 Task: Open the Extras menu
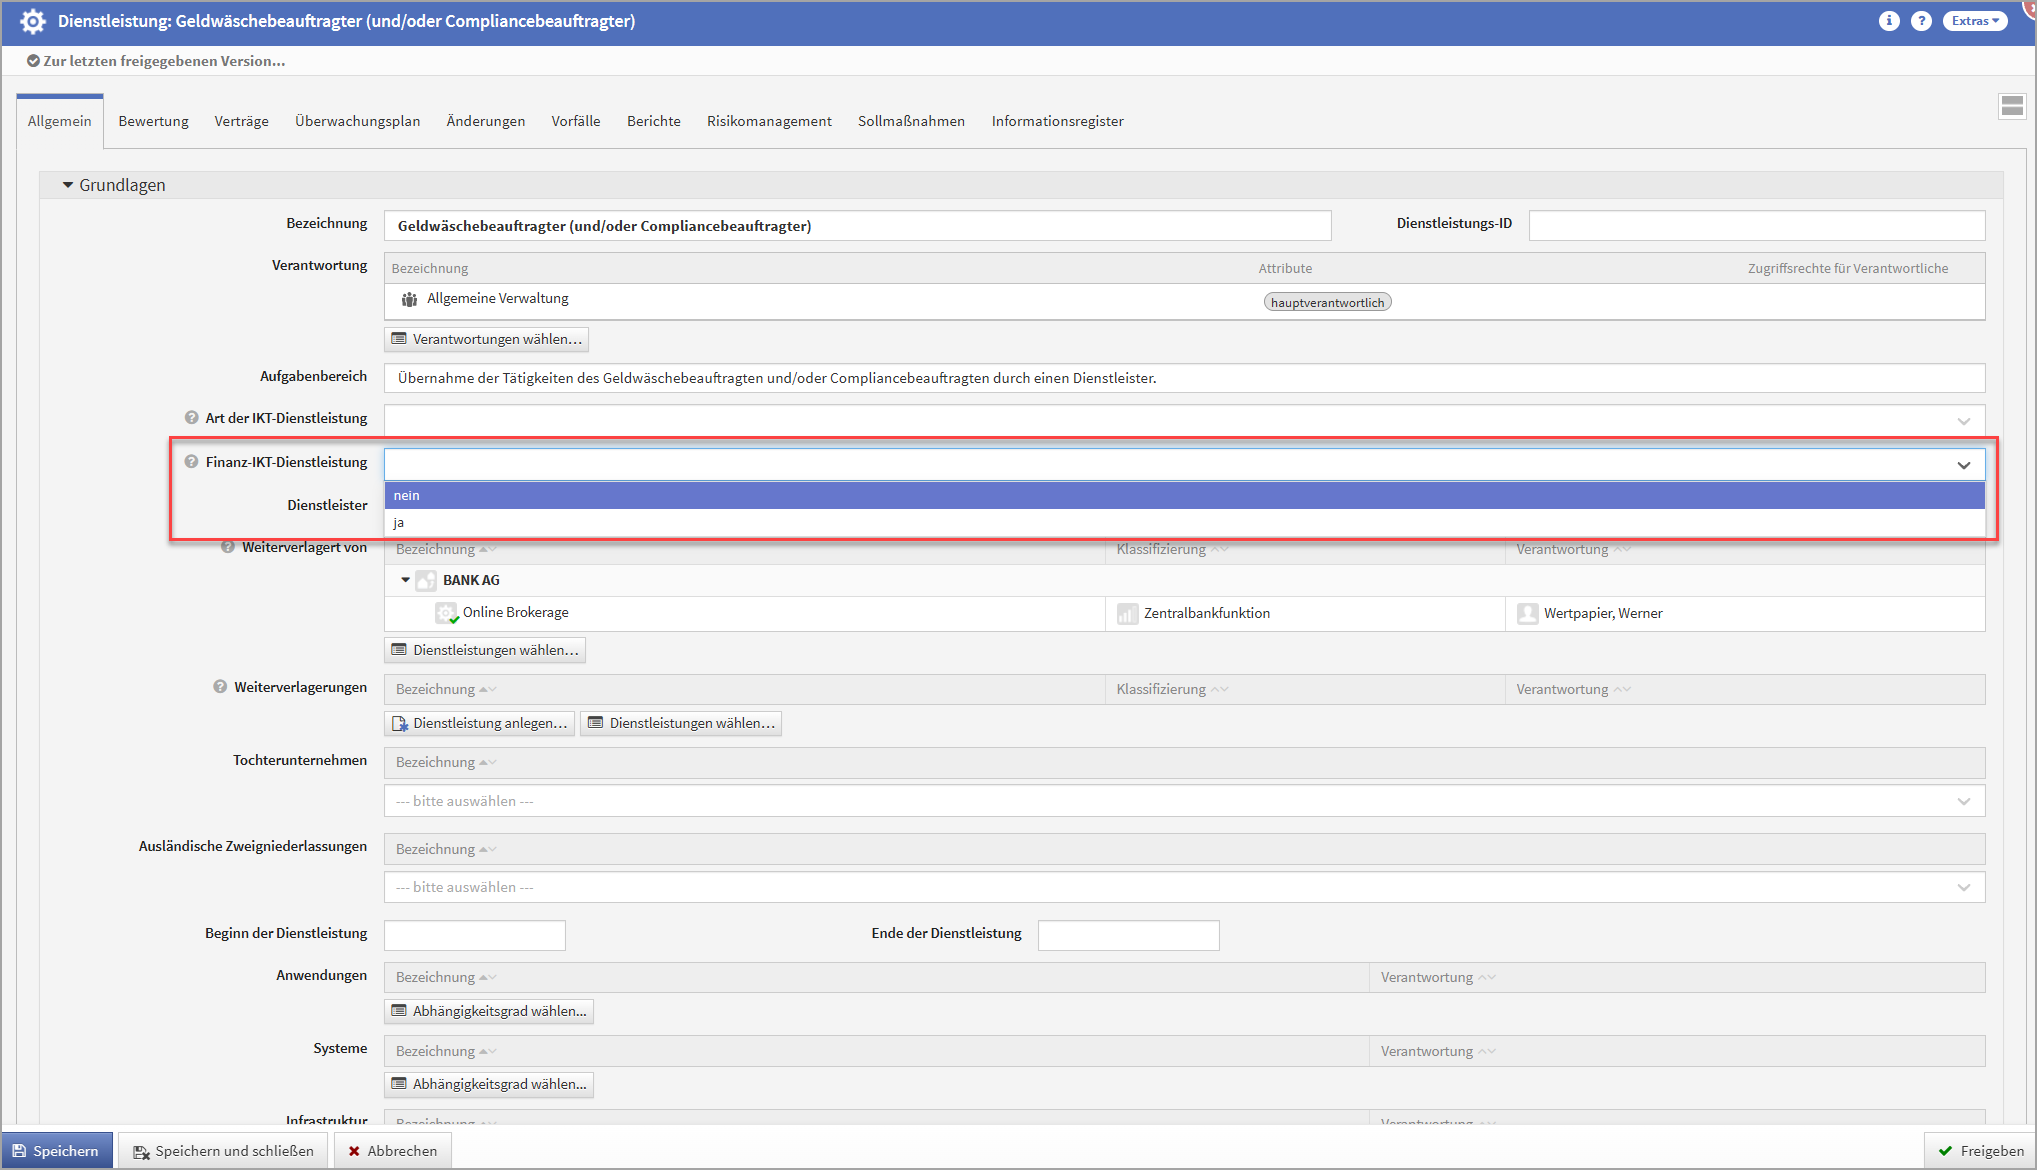(x=1974, y=21)
